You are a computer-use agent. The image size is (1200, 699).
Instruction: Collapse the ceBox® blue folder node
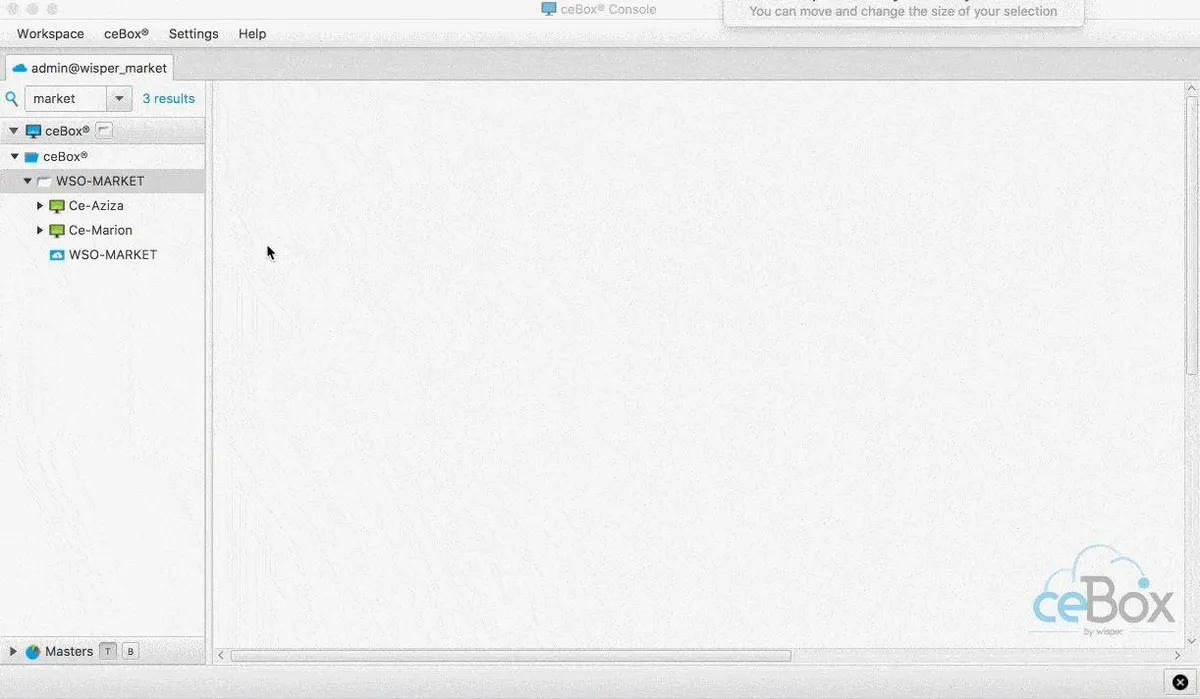pyautogui.click(x=14, y=157)
